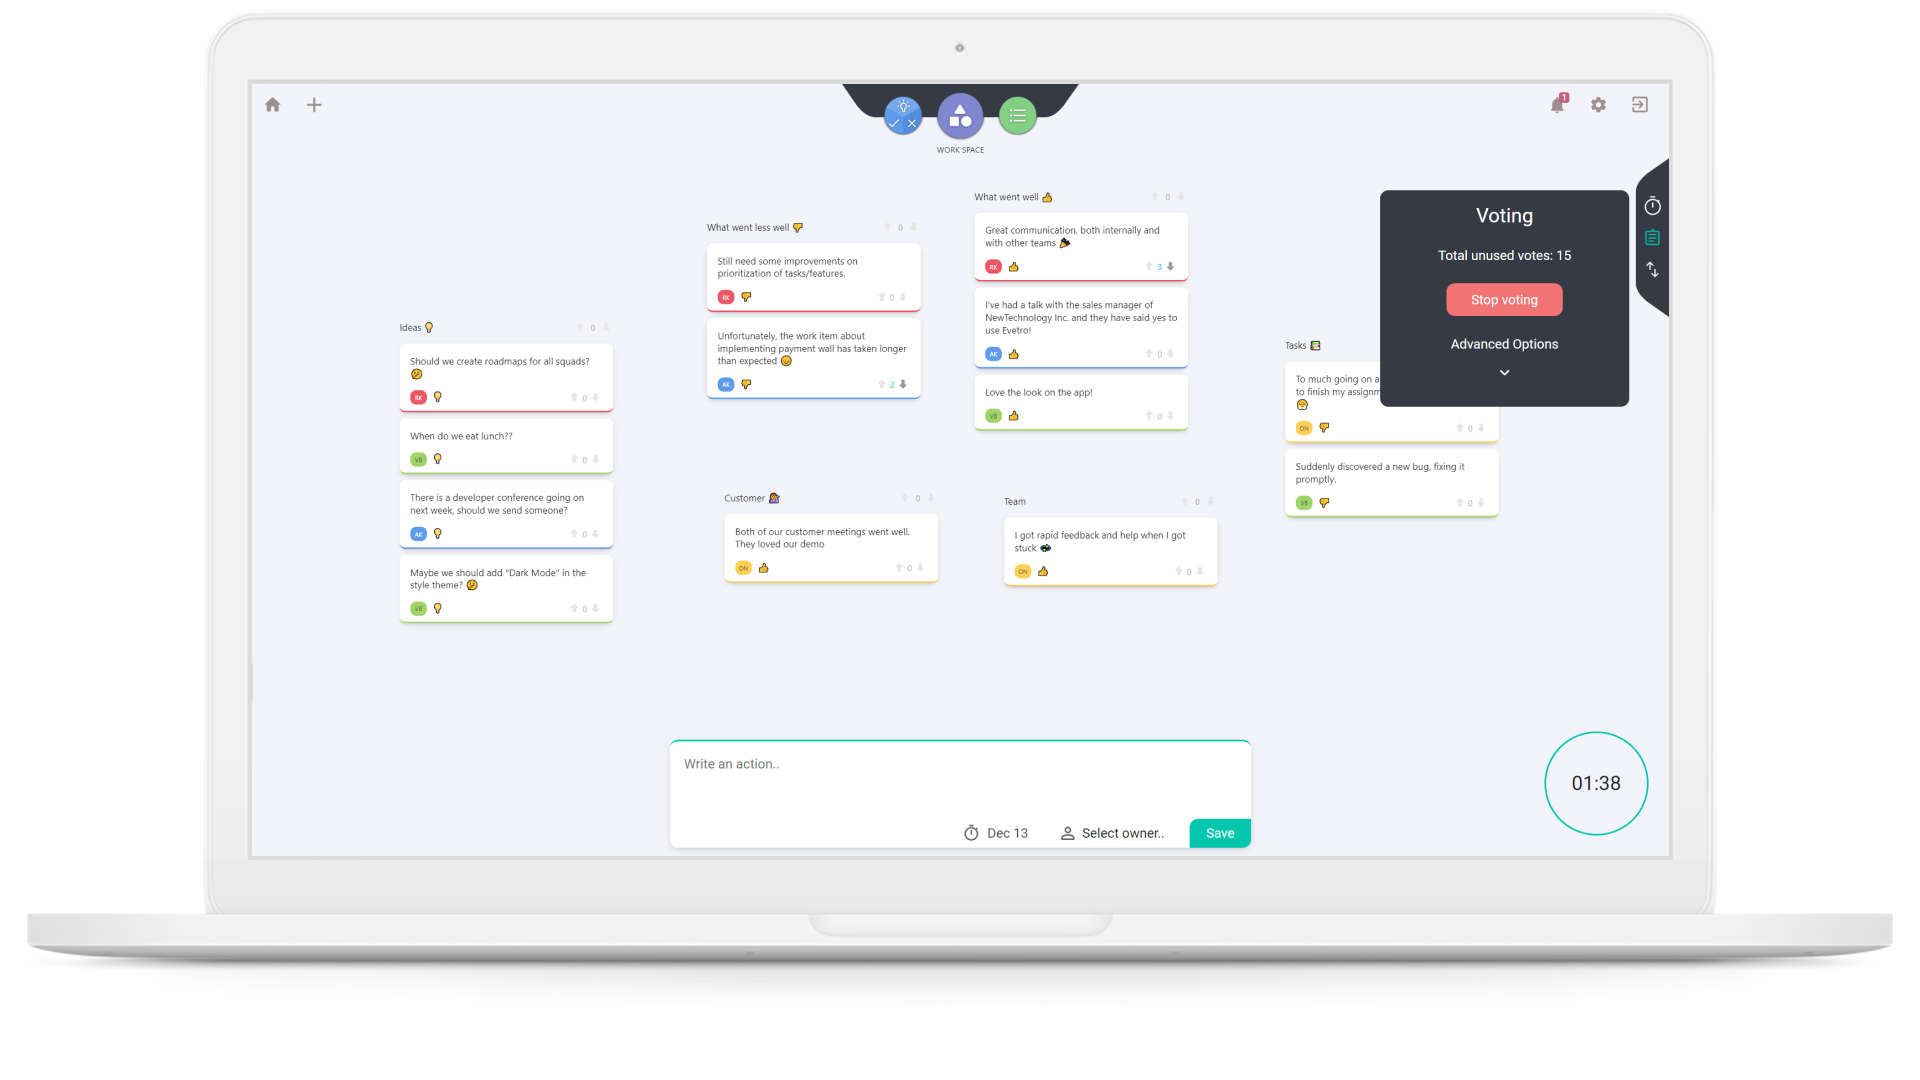Expand Advanced Options in voting panel
The image size is (1920, 1080).
coord(1505,371)
